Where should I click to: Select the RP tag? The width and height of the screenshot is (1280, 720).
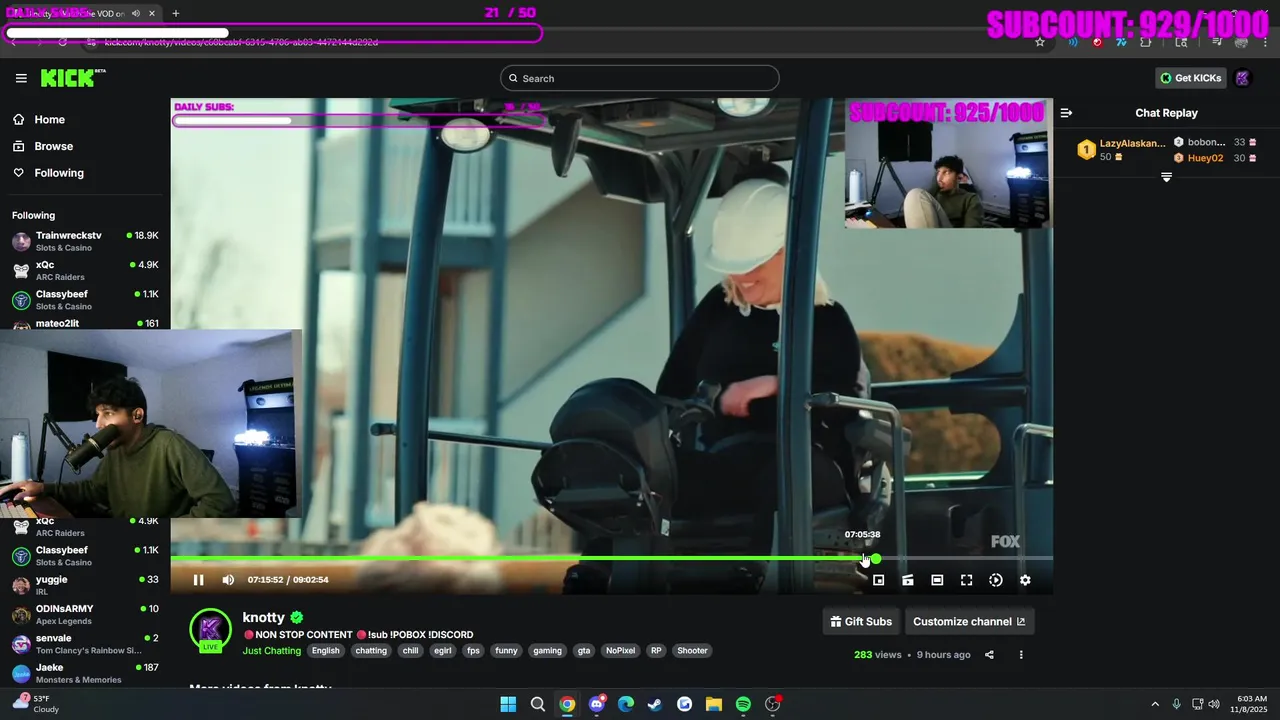656,651
